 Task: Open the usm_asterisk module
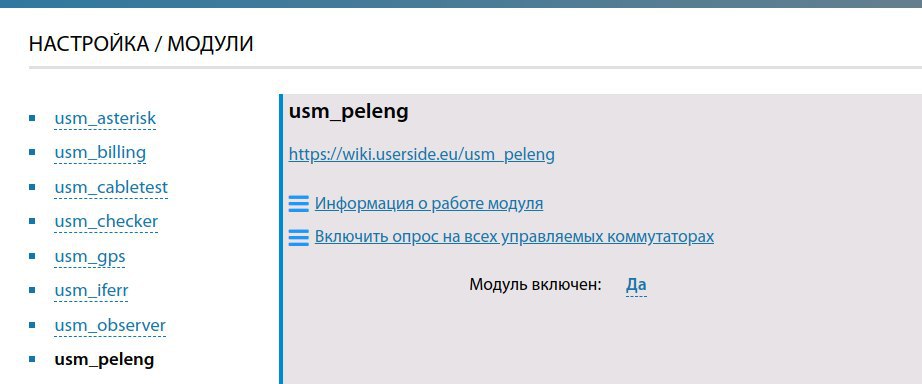click(x=105, y=118)
